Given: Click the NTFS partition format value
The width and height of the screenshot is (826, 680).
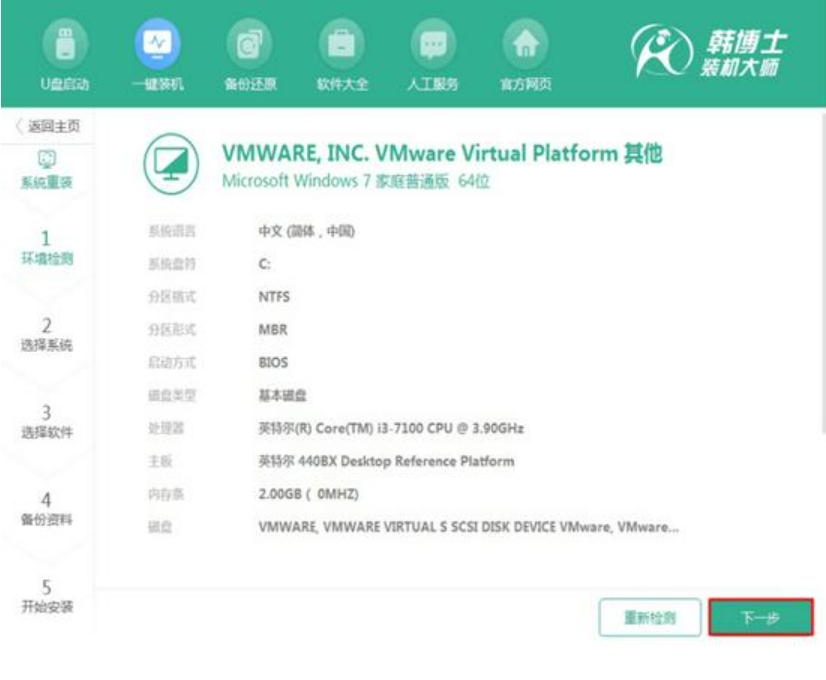Looking at the screenshot, I should point(274,297).
